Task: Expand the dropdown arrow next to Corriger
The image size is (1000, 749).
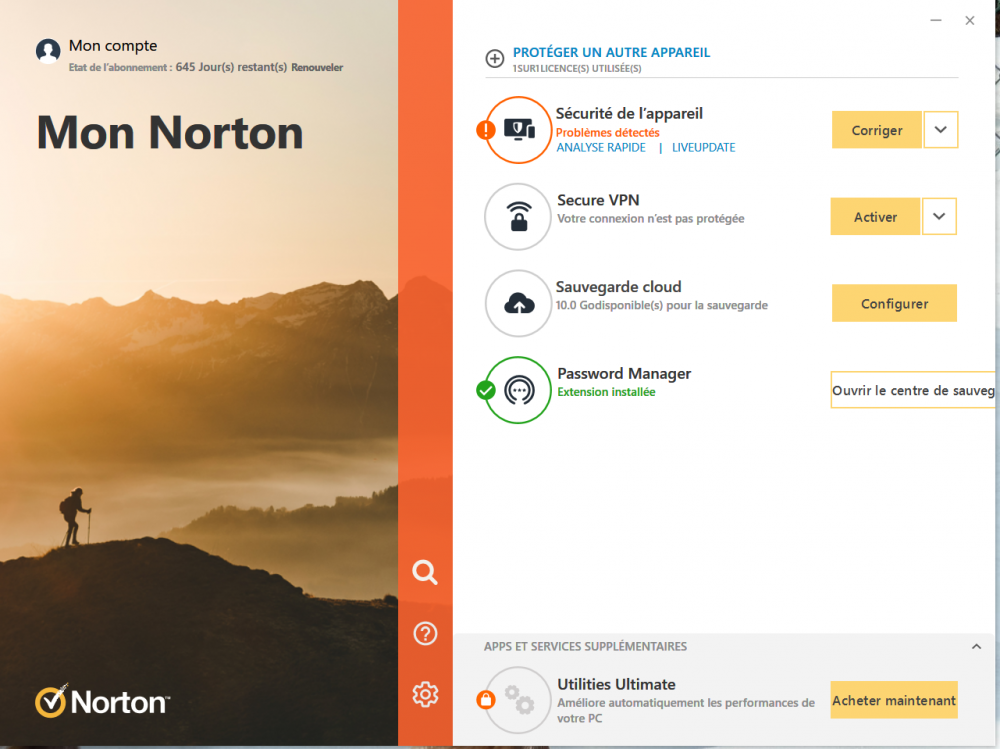Action: (x=941, y=130)
